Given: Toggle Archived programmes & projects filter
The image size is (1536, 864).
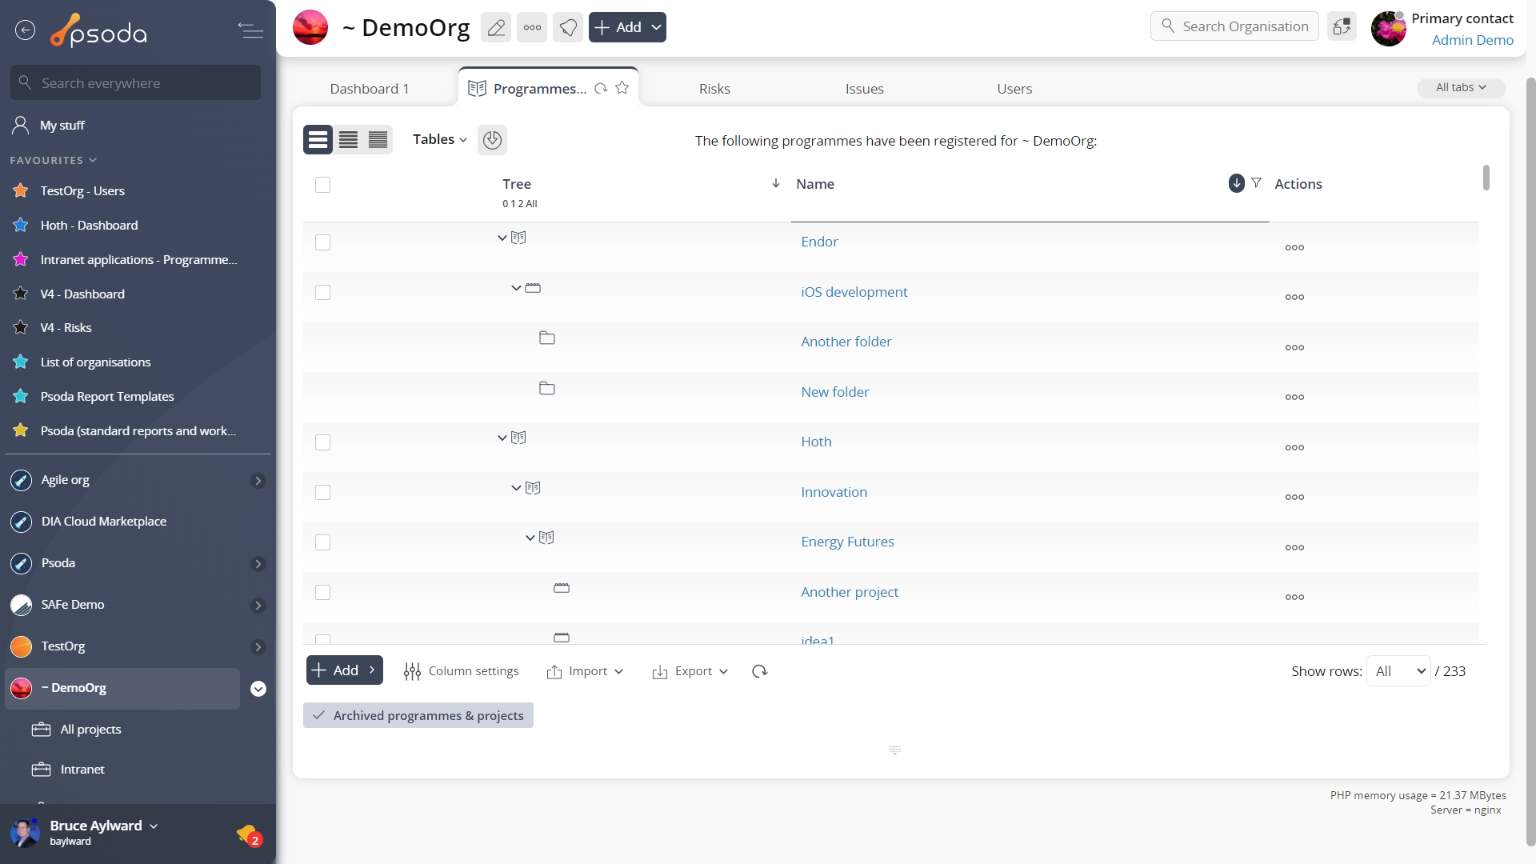Looking at the screenshot, I should coord(418,715).
